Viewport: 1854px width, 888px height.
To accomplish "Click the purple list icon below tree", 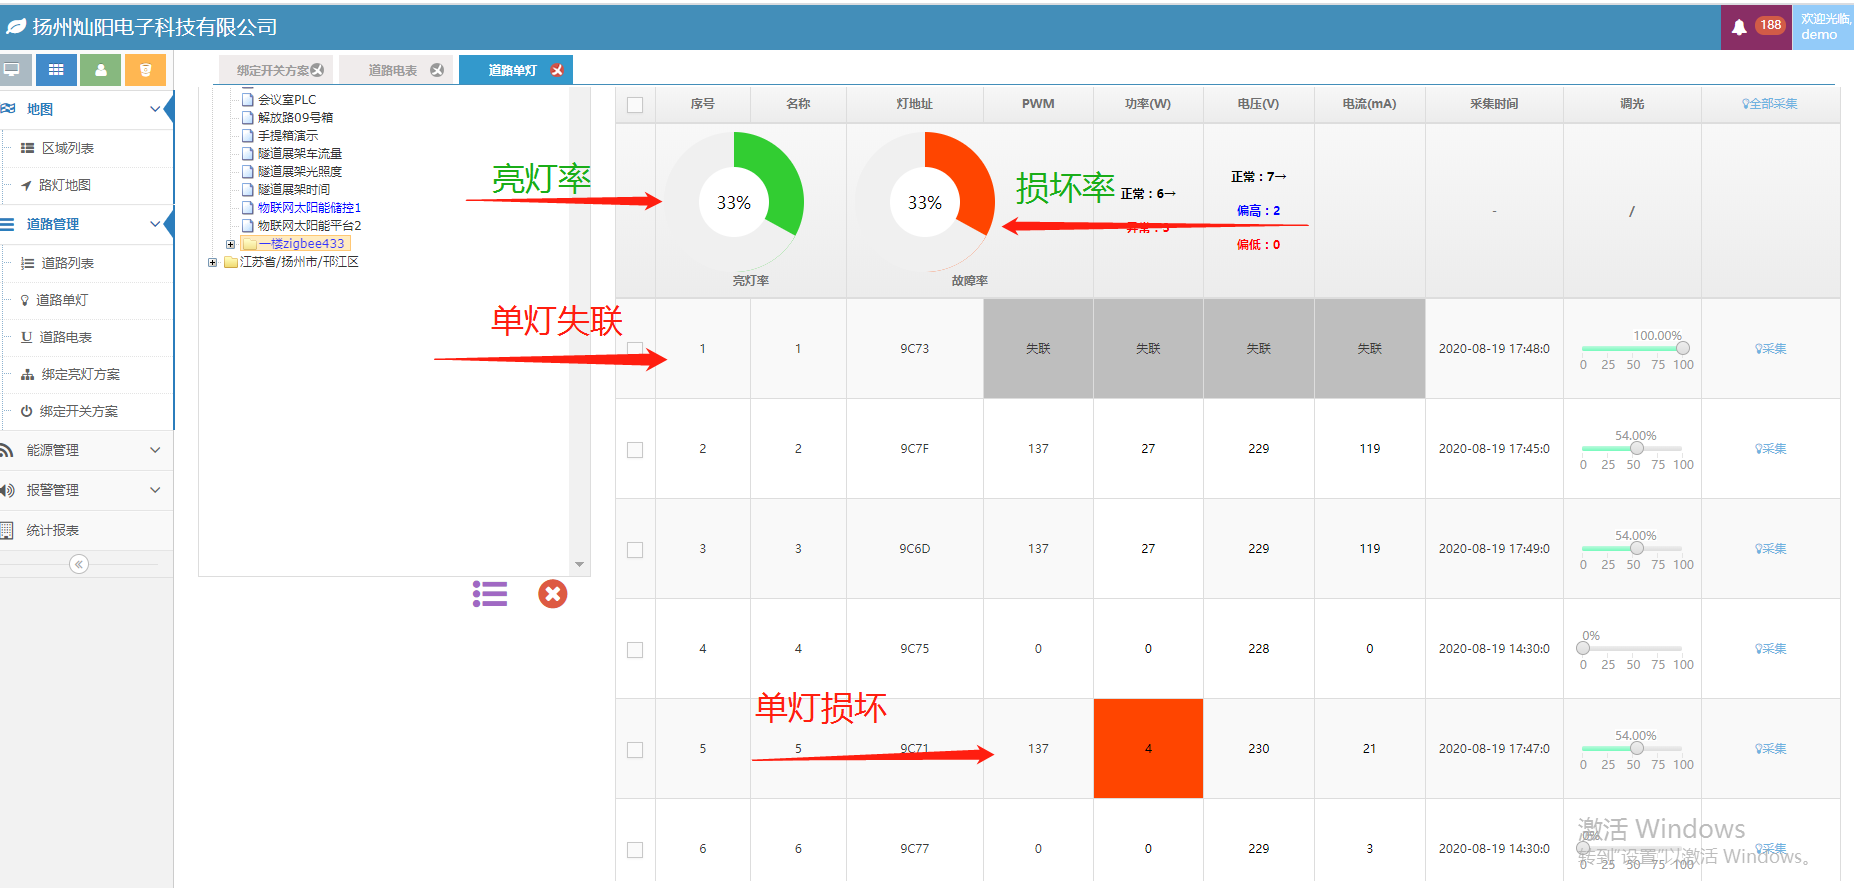I will [490, 594].
